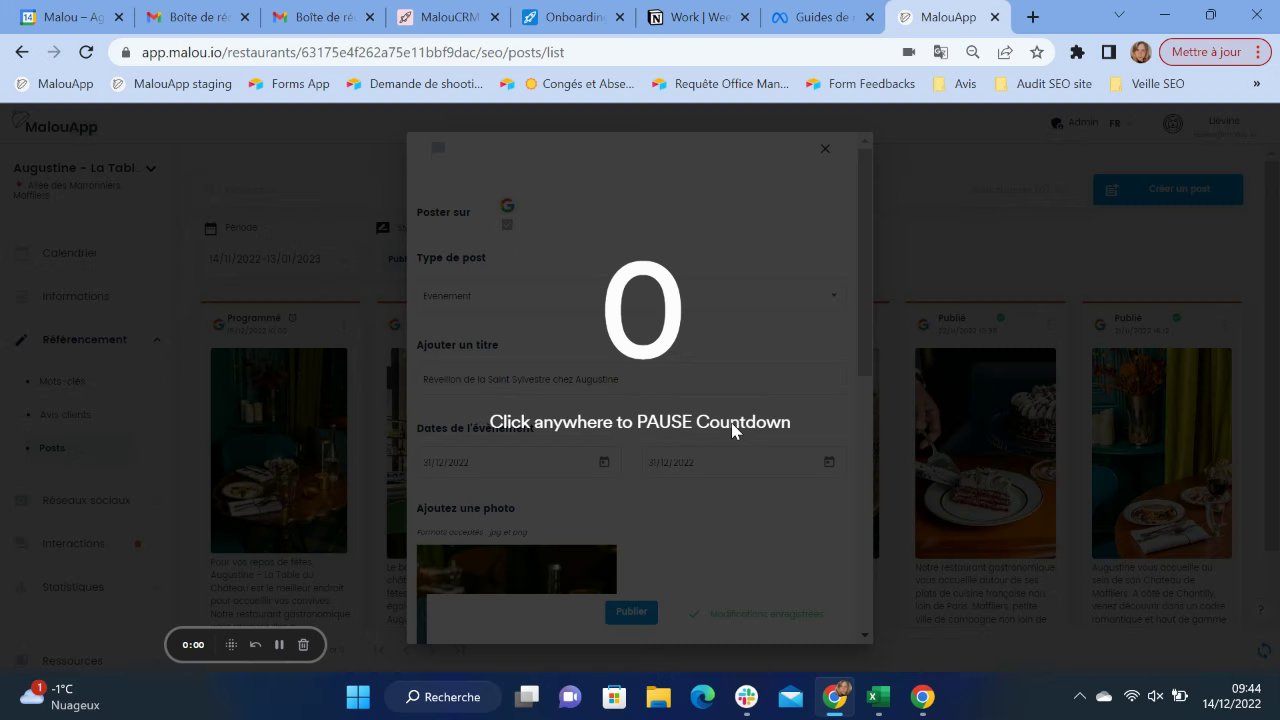Pause the screen recording
1280x720 pixels.
279,645
